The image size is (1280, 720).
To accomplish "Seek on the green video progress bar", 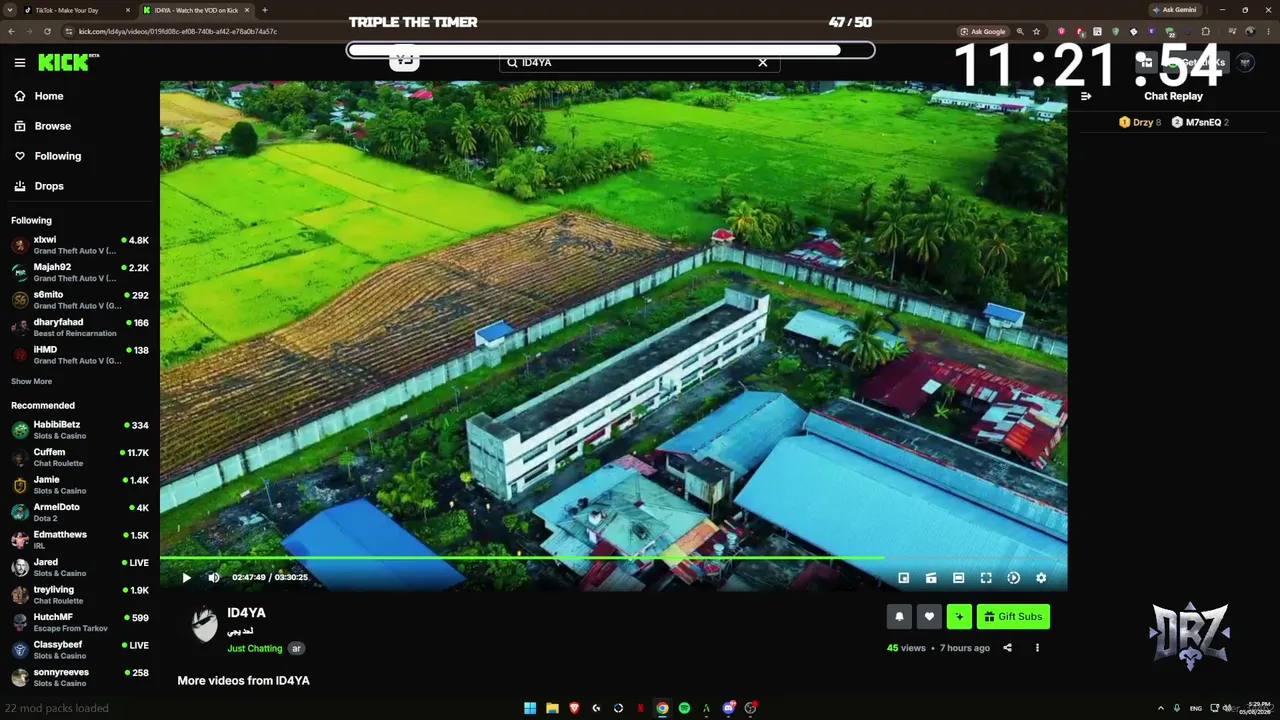I will 613,557.
